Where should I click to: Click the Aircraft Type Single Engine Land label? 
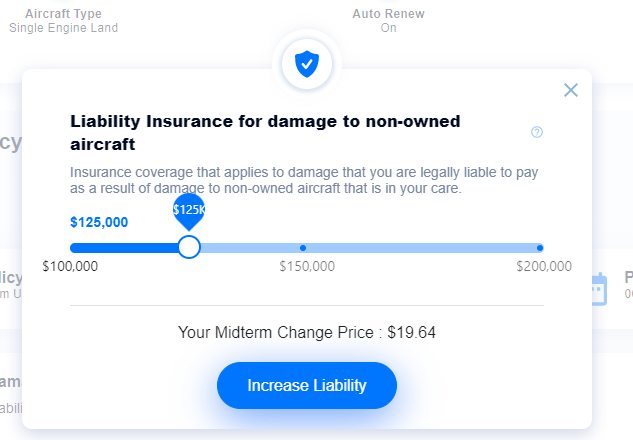tap(63, 21)
